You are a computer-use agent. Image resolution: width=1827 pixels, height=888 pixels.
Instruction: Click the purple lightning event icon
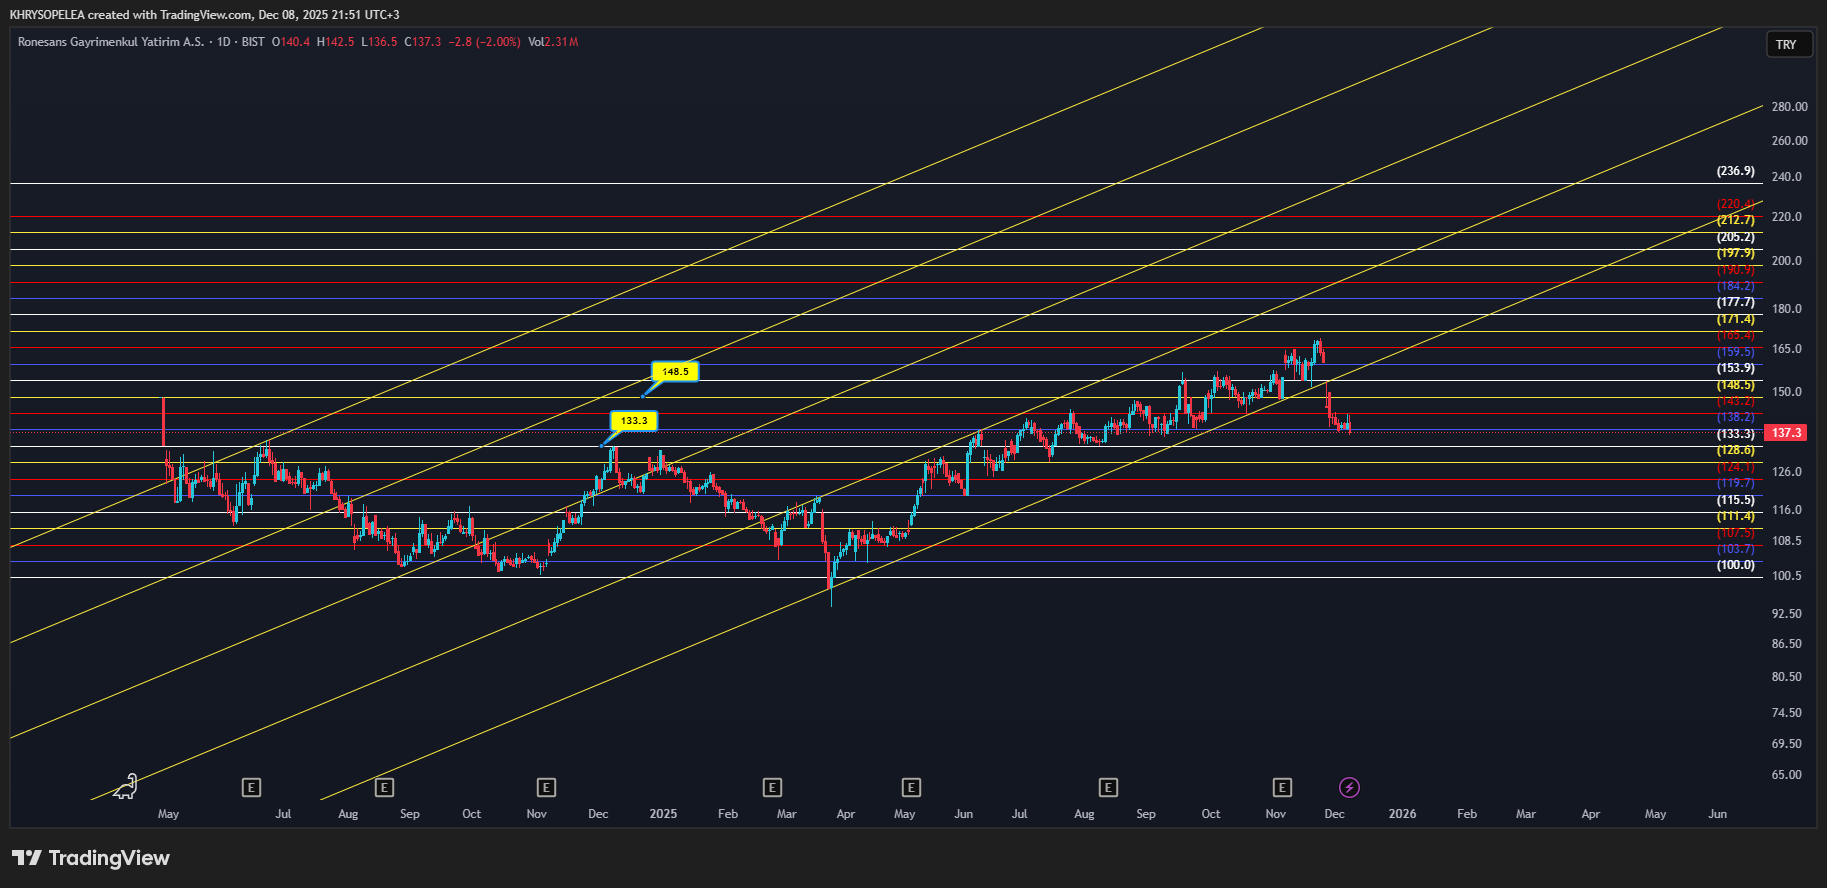1349,788
